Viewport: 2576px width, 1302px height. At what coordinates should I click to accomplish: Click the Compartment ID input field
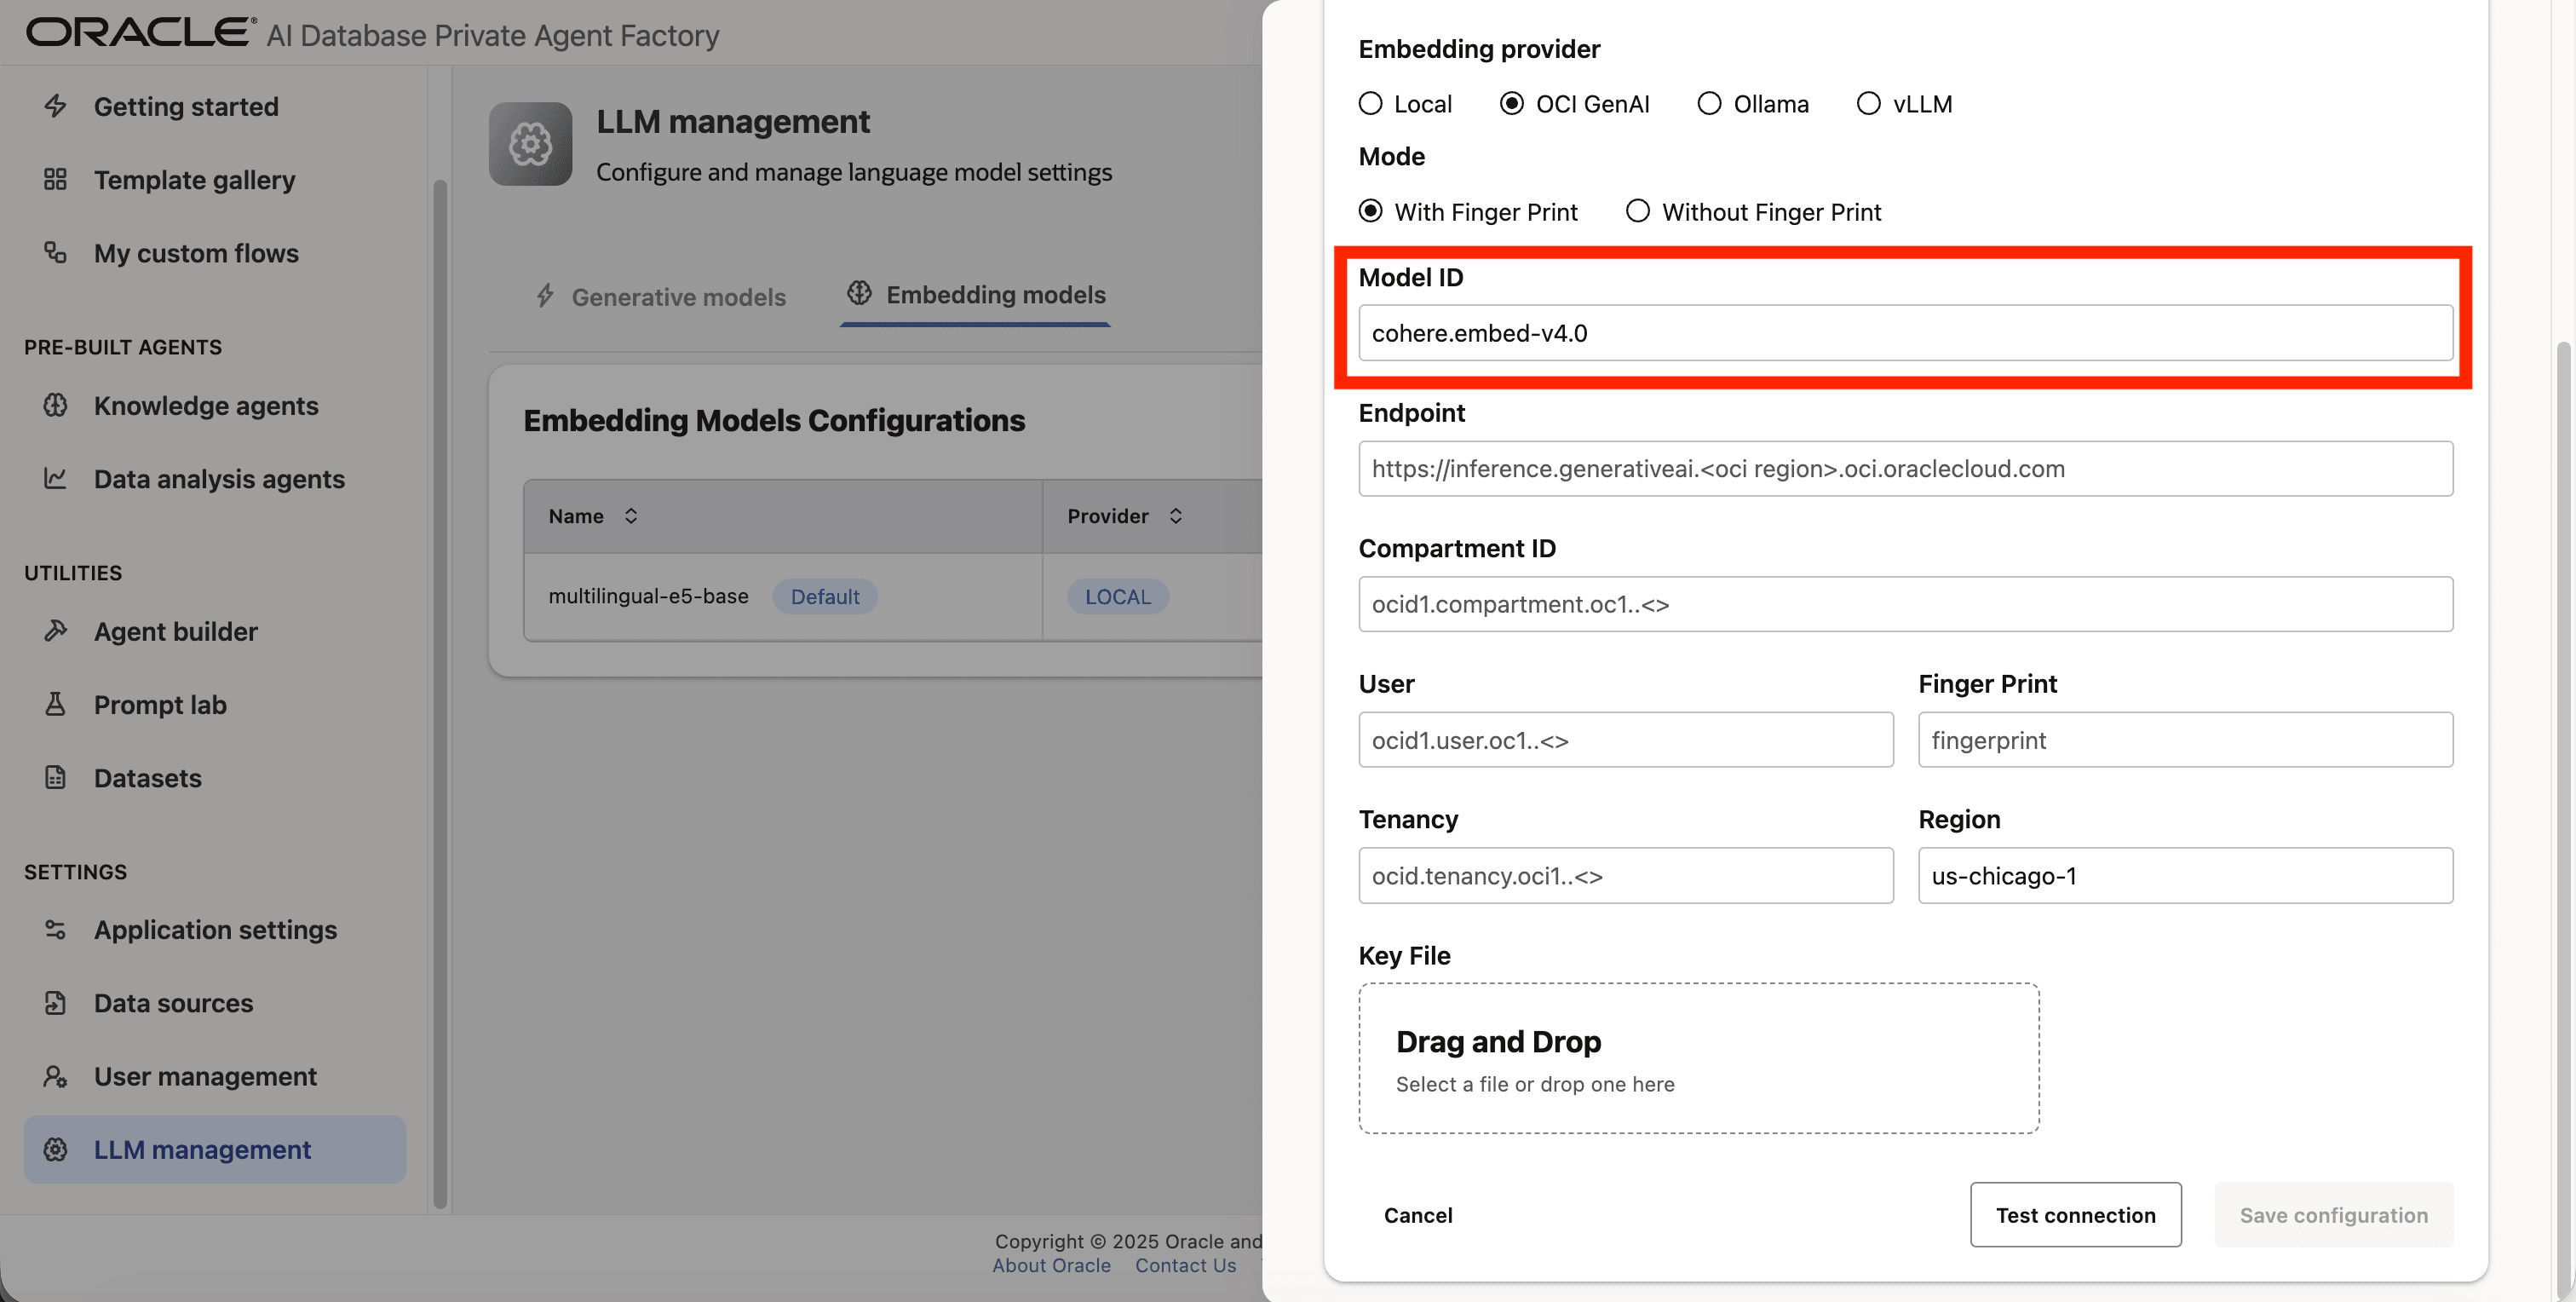point(1904,604)
